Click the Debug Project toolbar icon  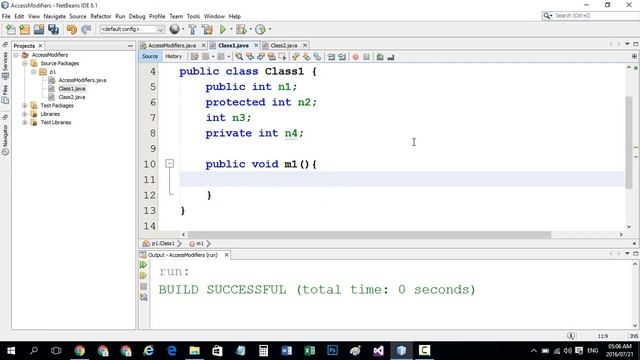pos(241,29)
